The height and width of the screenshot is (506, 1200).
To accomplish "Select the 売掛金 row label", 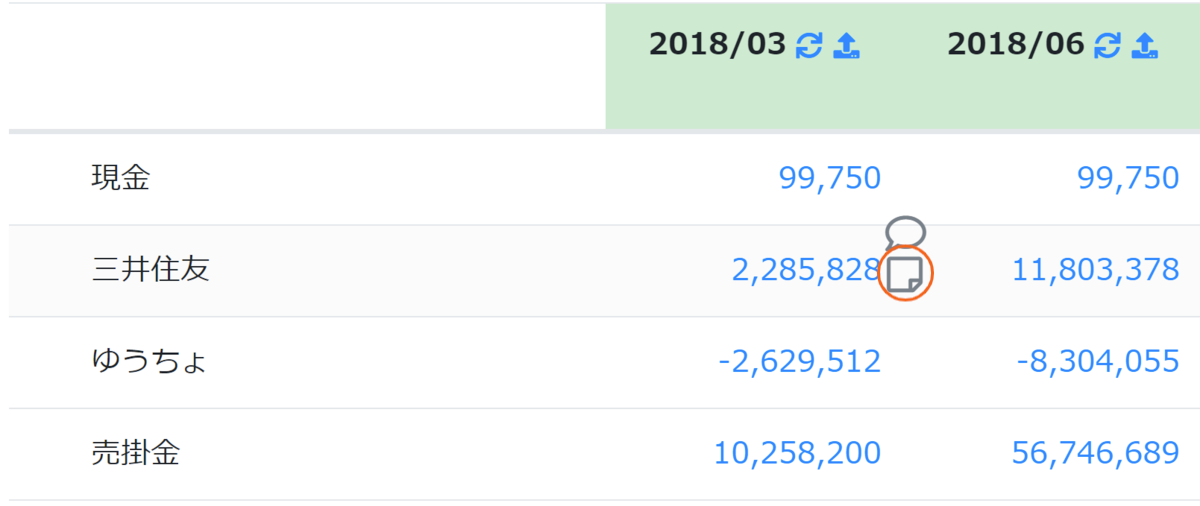I will tap(135, 454).
